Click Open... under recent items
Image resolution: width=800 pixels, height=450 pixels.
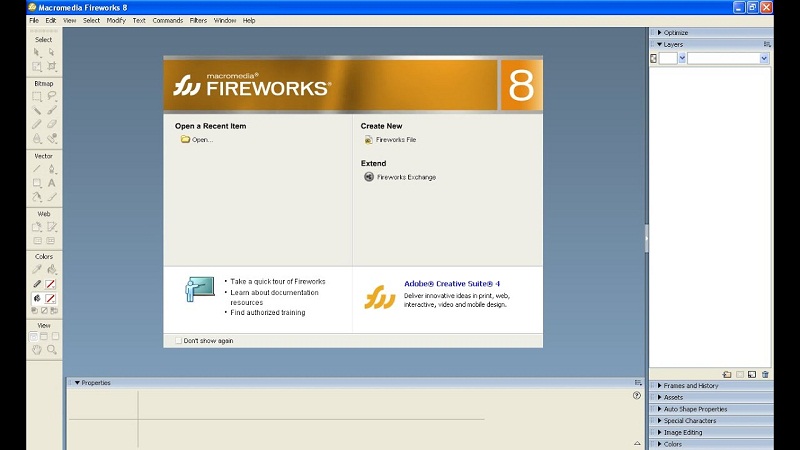pyautogui.click(x=196, y=139)
